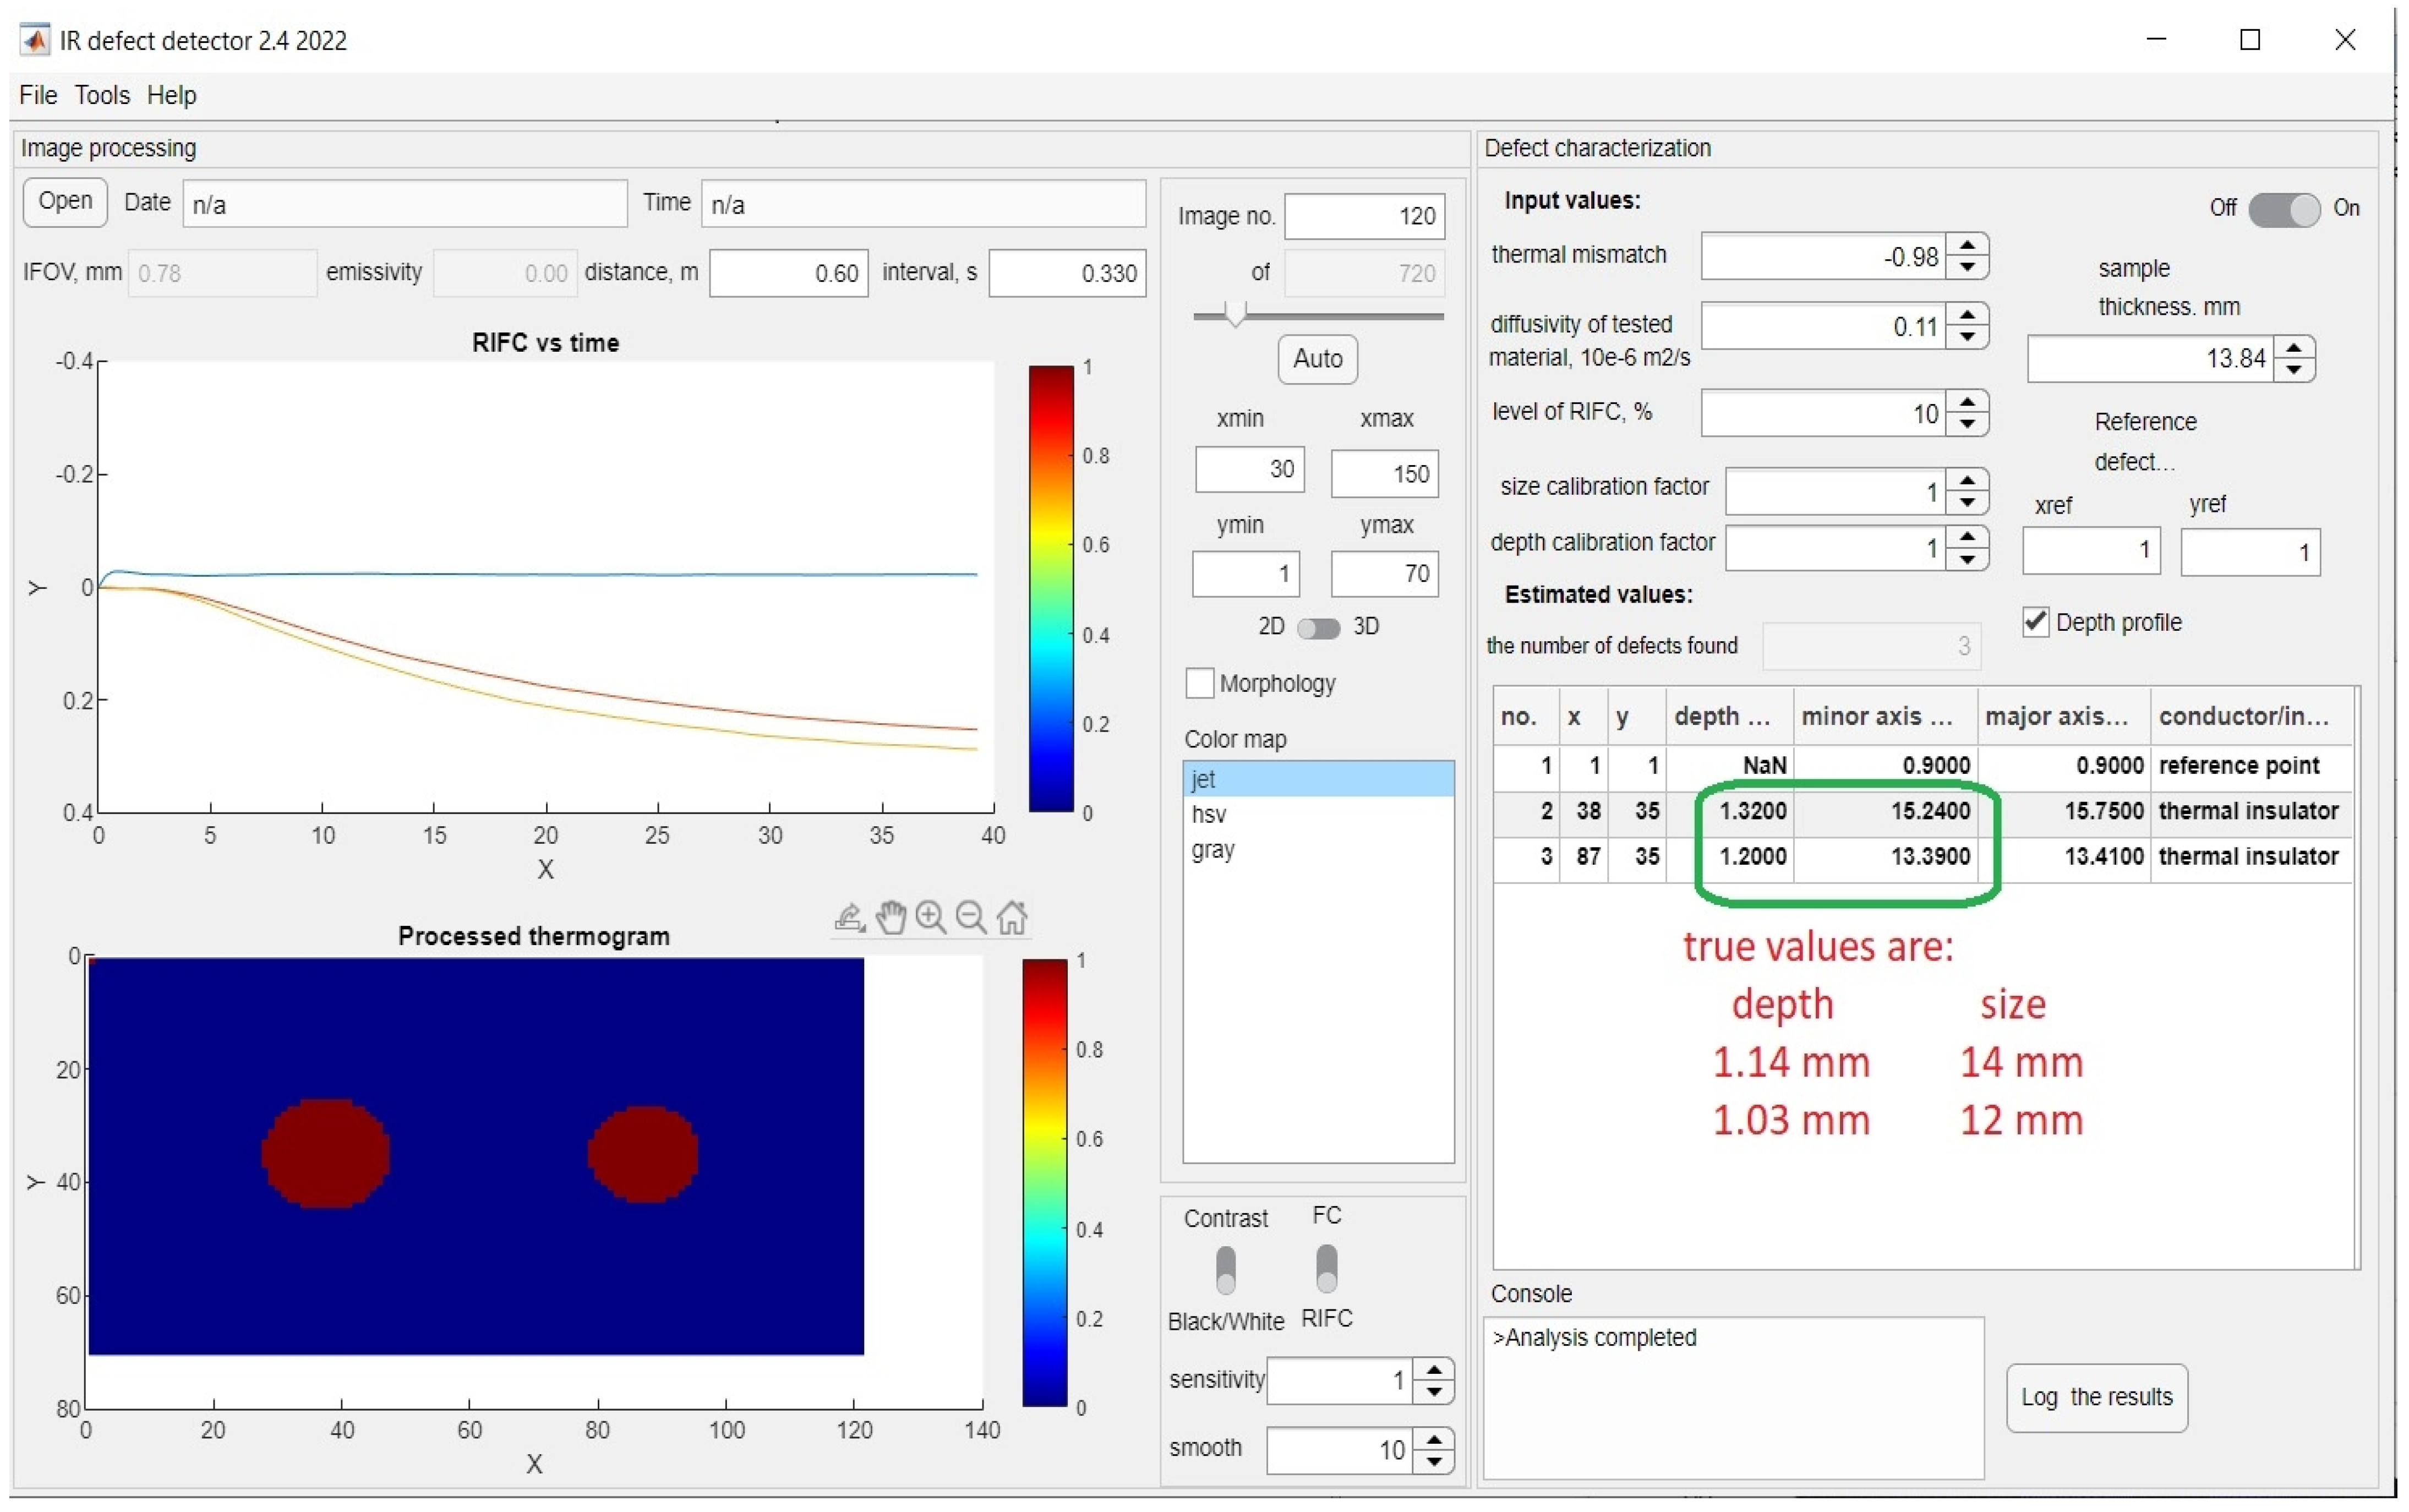Viewport: 2409px width, 1512px height.
Task: Enable the Morphology checkbox
Action: pyautogui.click(x=1199, y=683)
